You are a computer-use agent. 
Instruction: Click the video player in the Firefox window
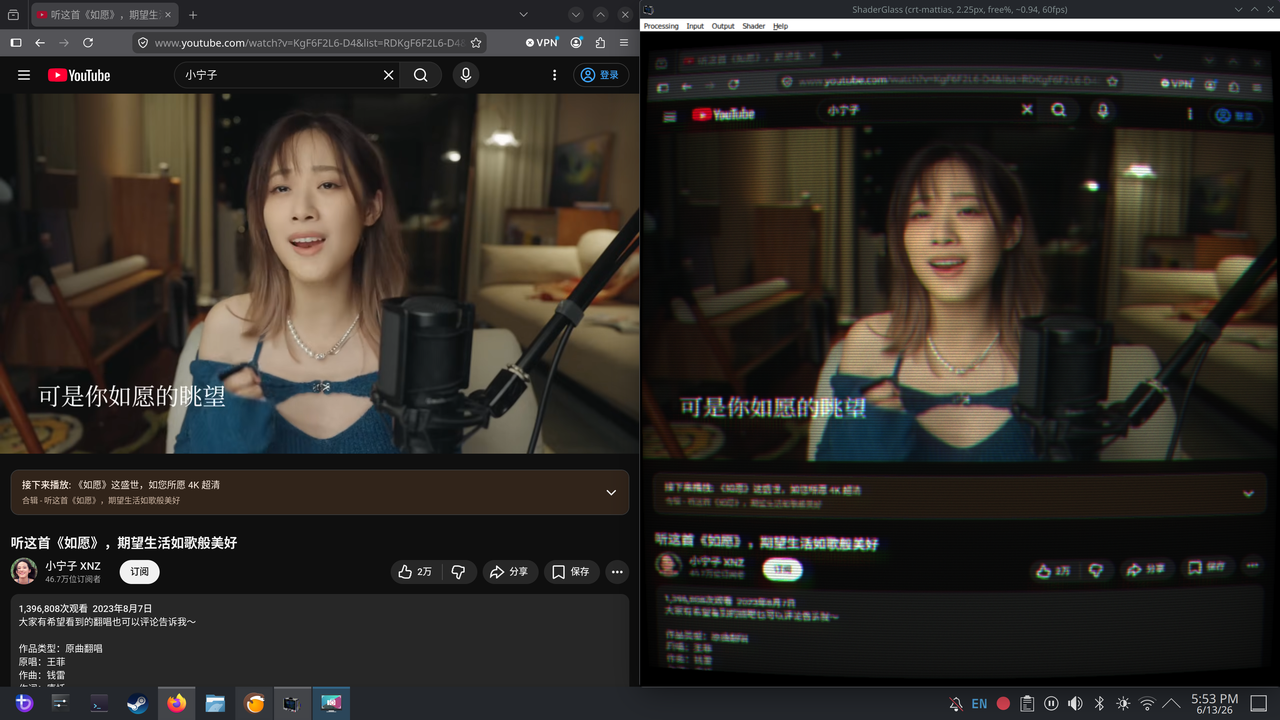320,274
